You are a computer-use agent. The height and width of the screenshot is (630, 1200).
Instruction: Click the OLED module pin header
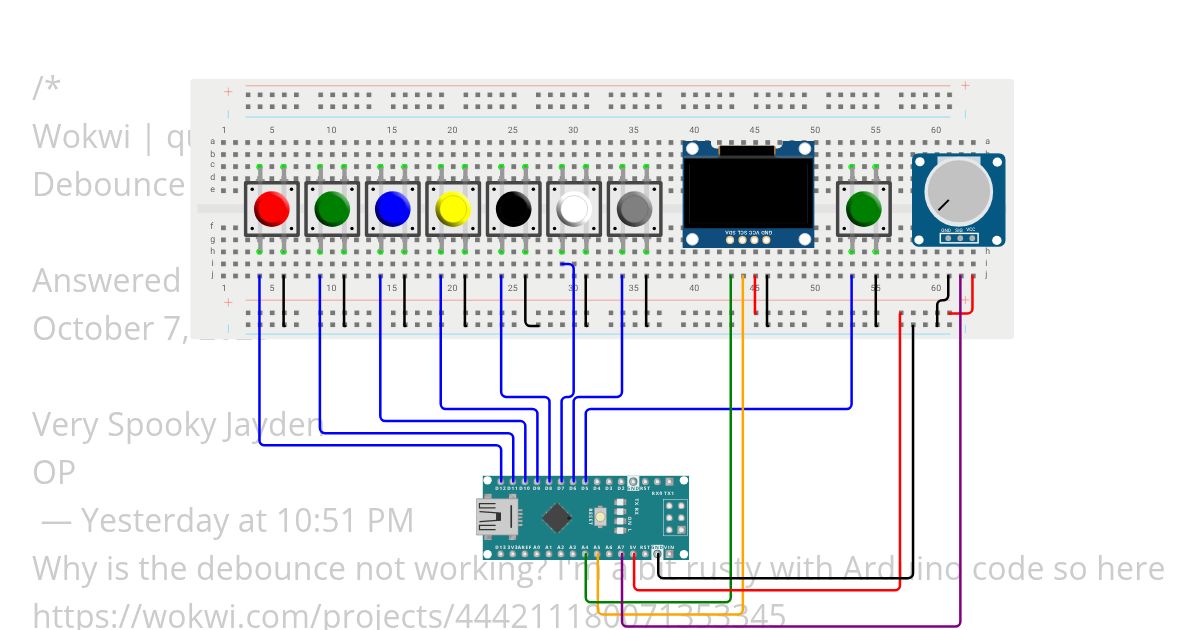point(748,239)
